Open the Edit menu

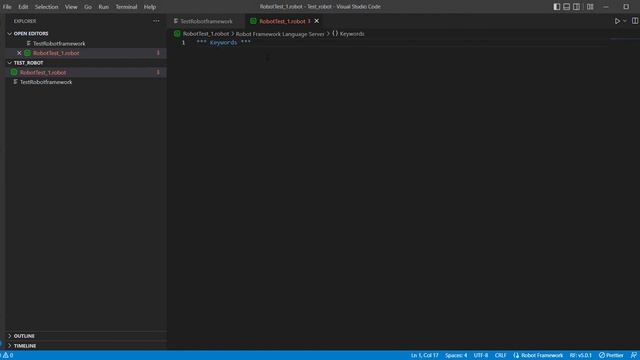pos(23,7)
